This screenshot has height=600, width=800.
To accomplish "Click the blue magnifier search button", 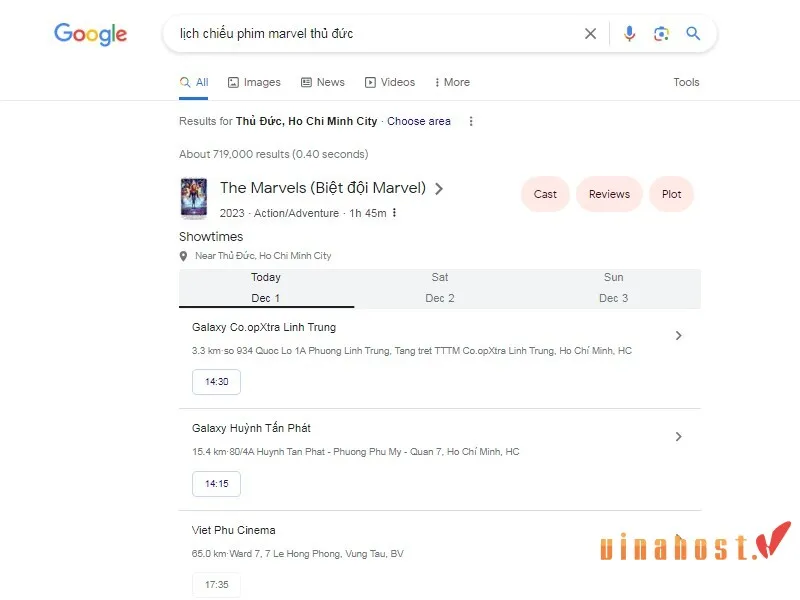I will [693, 34].
